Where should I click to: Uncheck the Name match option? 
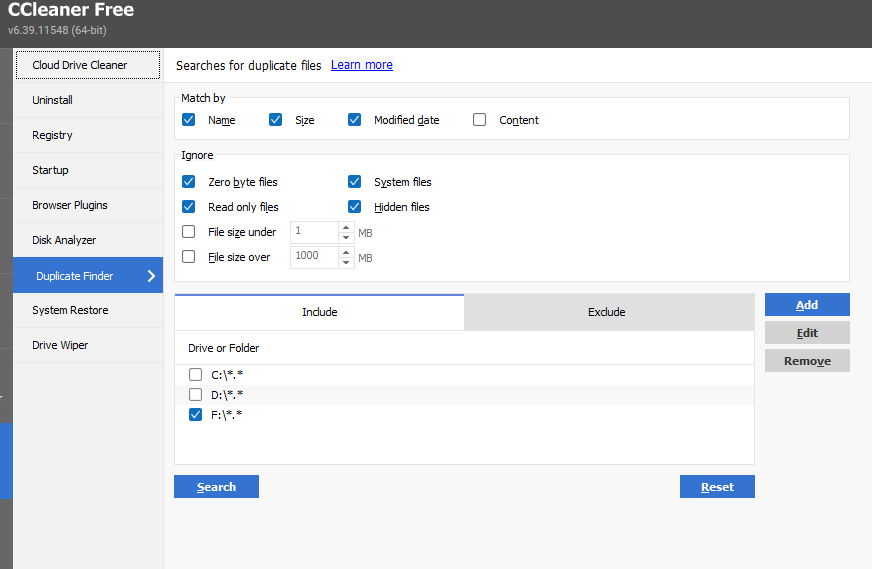(189, 120)
